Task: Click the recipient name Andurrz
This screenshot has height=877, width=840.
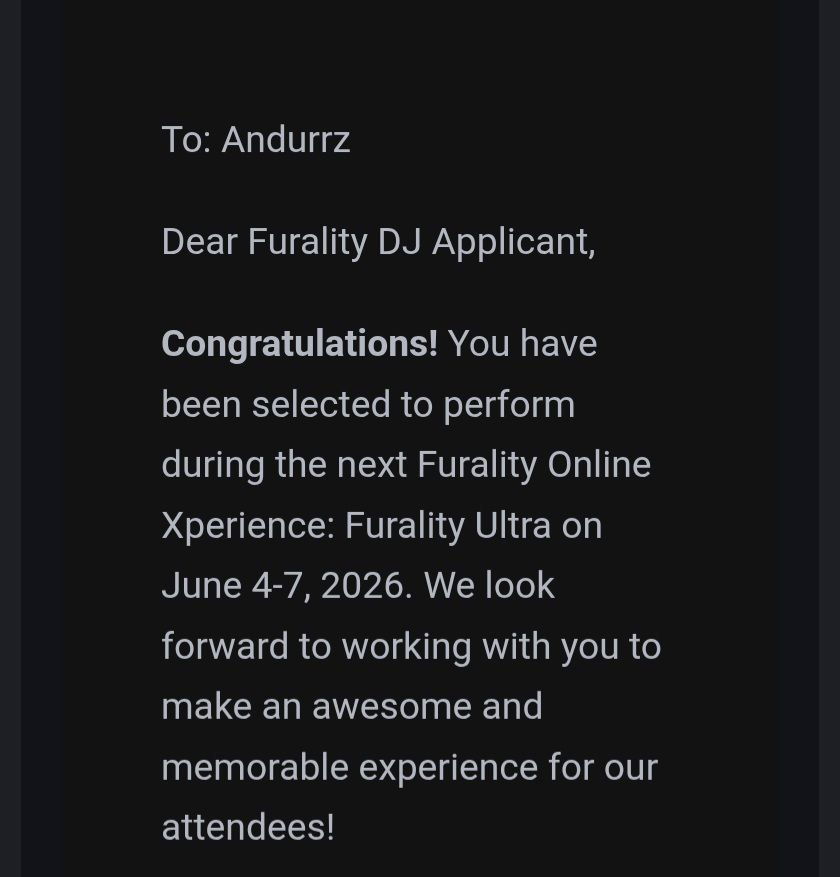Action: click(x=286, y=140)
